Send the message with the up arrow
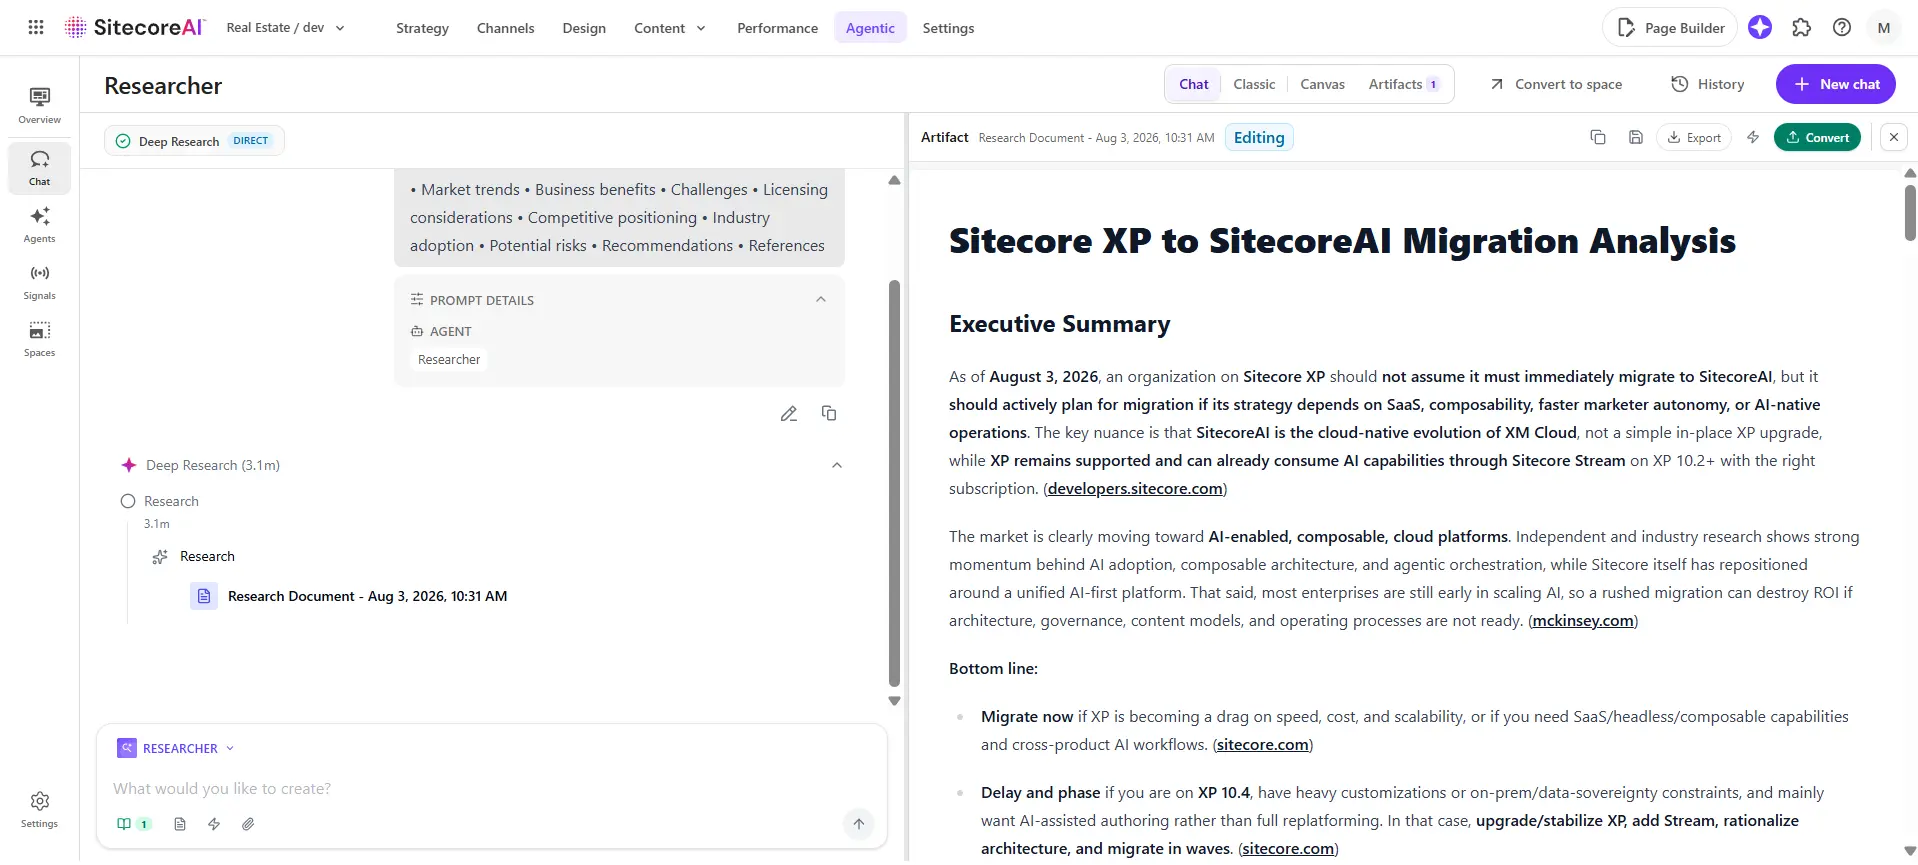Viewport: 1918px width, 865px height. tap(859, 824)
